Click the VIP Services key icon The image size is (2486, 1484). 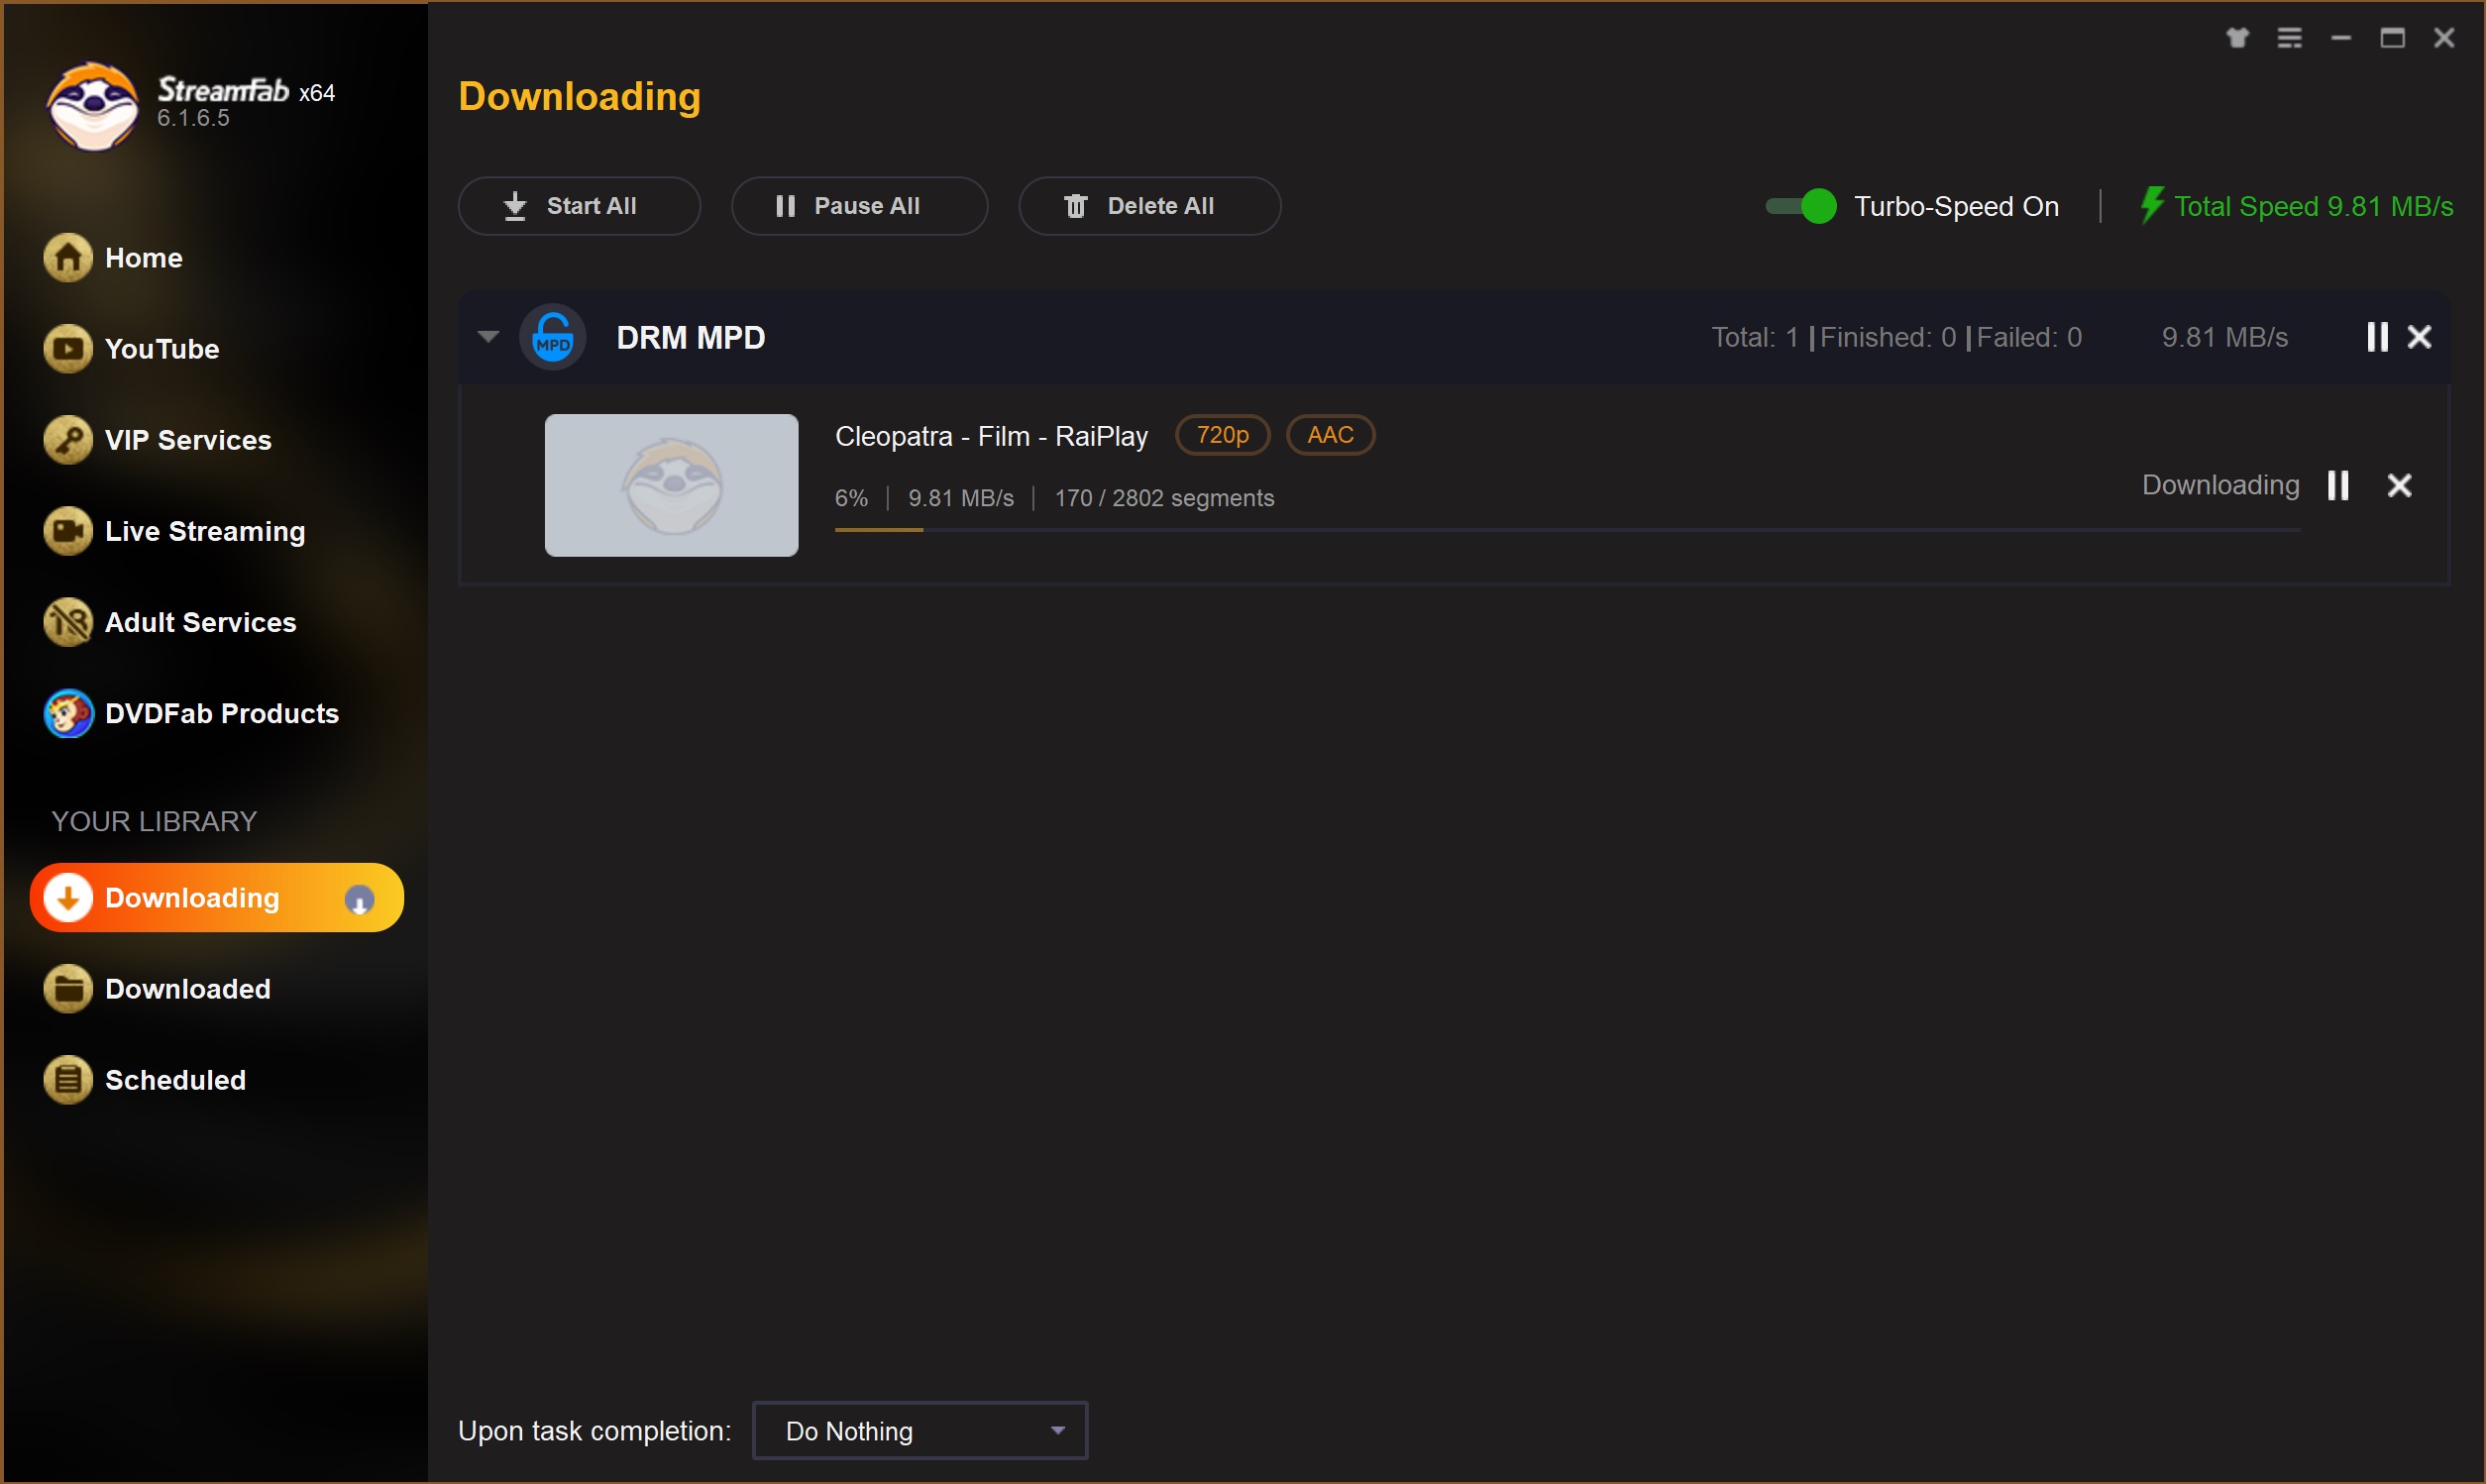point(68,440)
